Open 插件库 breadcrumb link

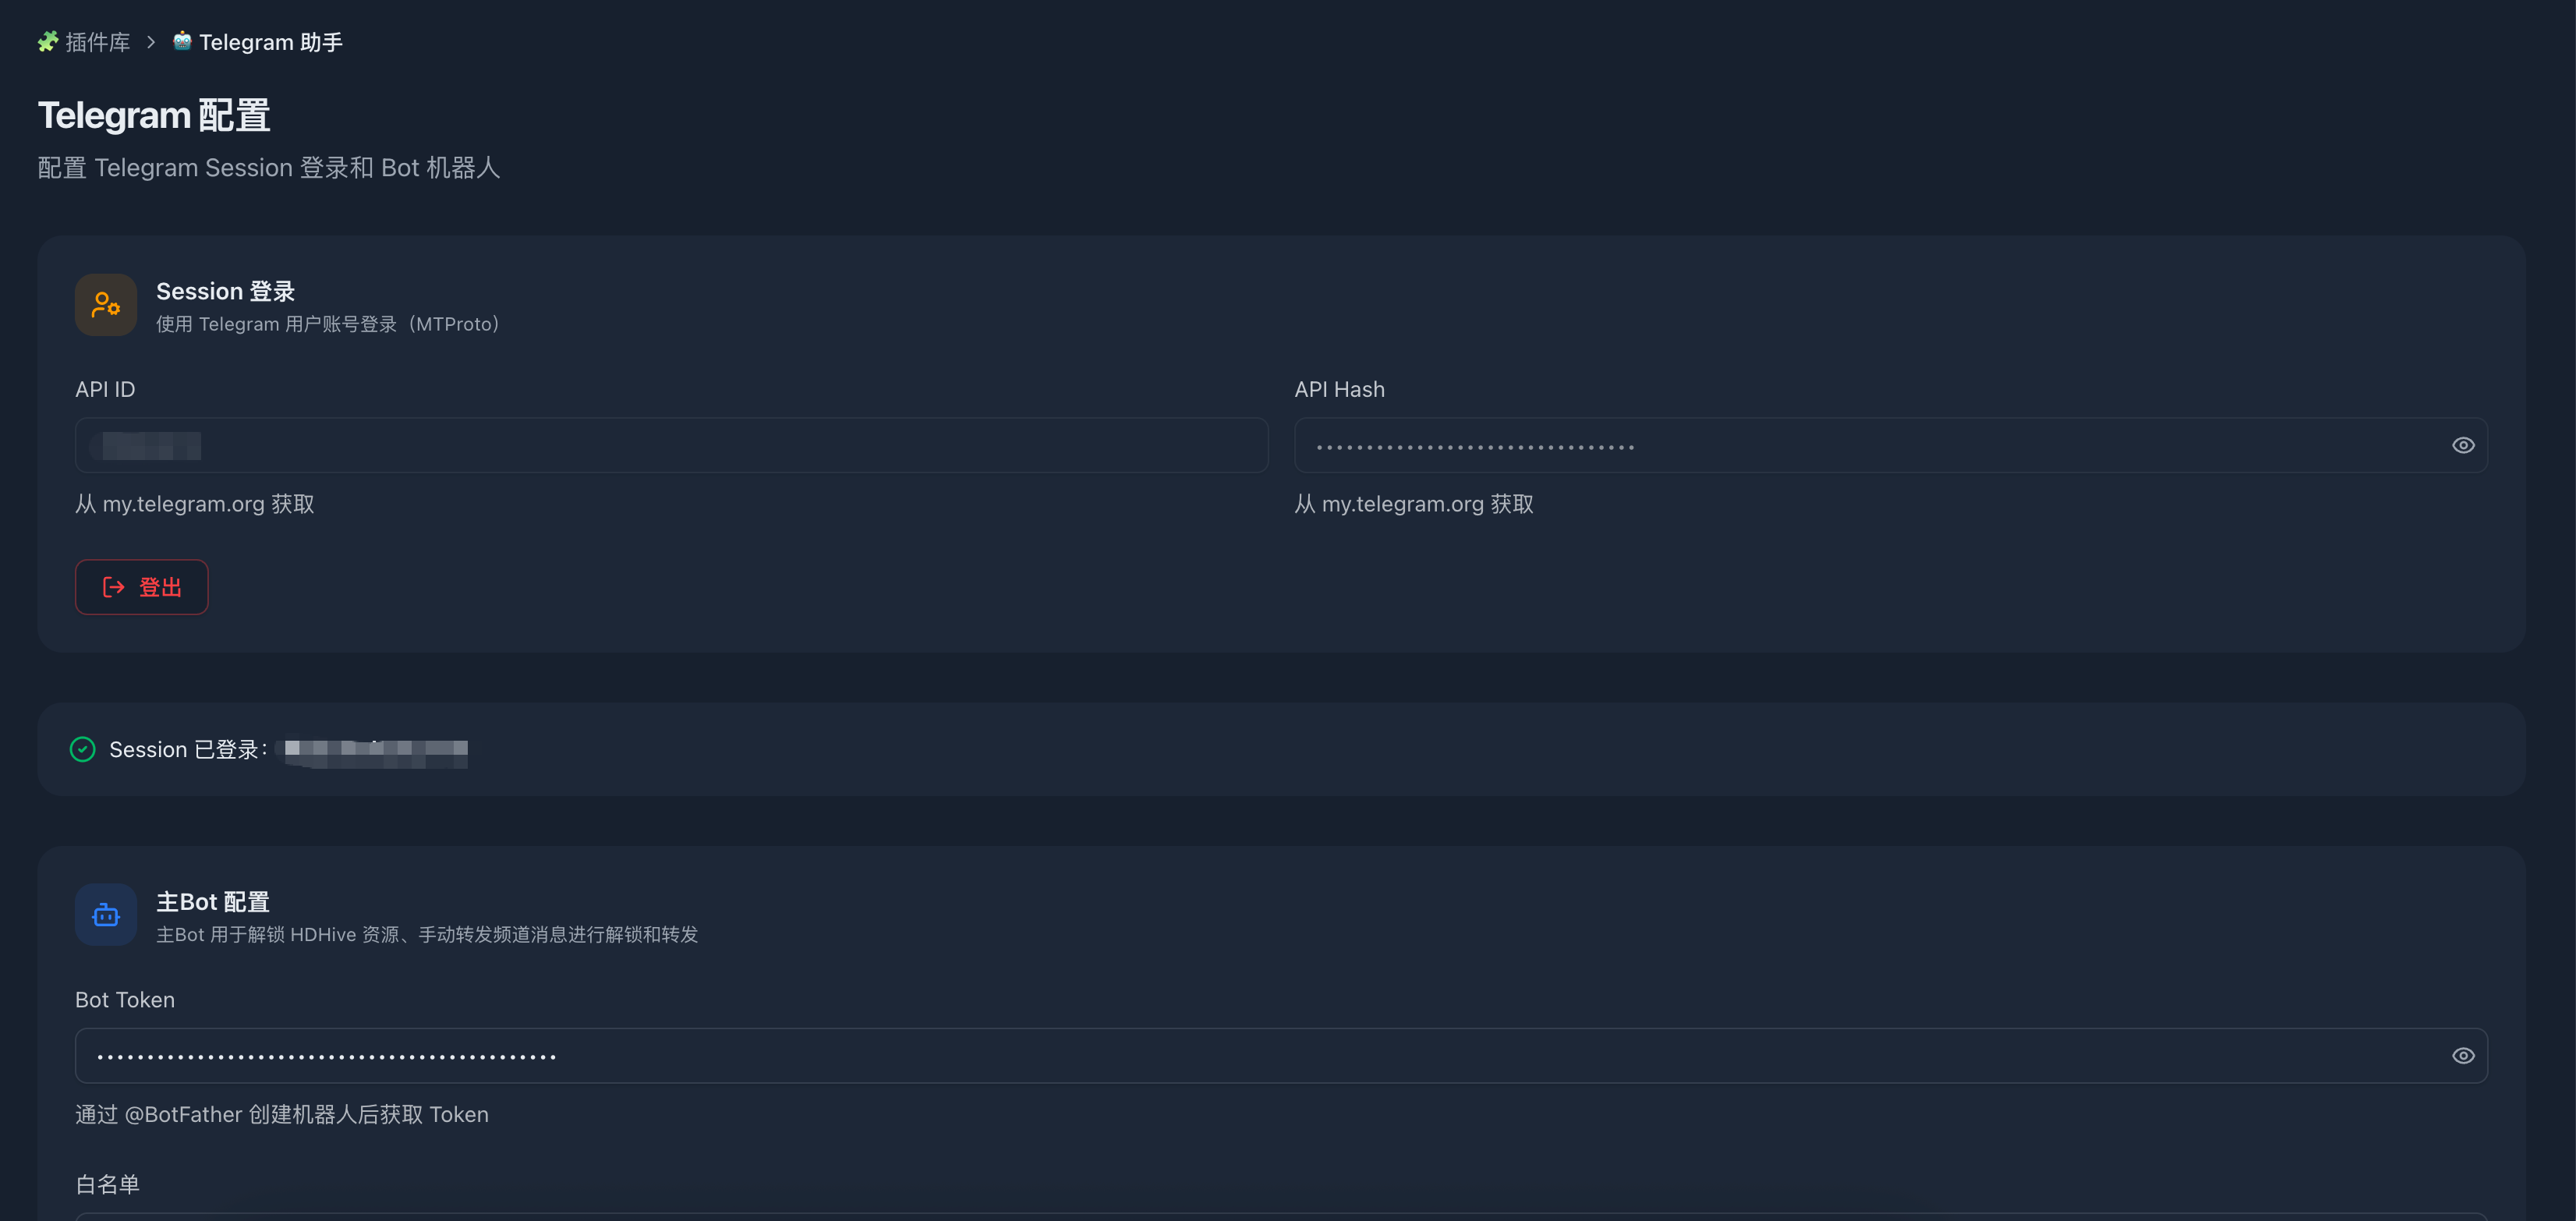click(98, 42)
